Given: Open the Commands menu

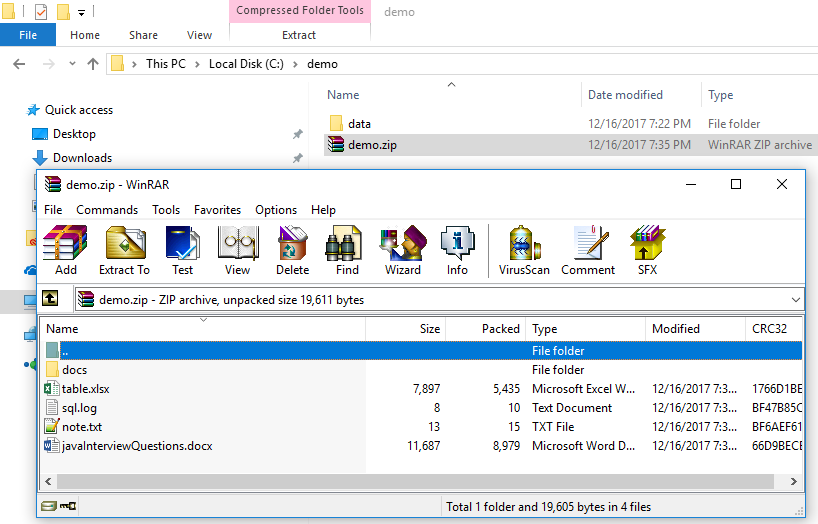Looking at the screenshot, I should point(107,210).
